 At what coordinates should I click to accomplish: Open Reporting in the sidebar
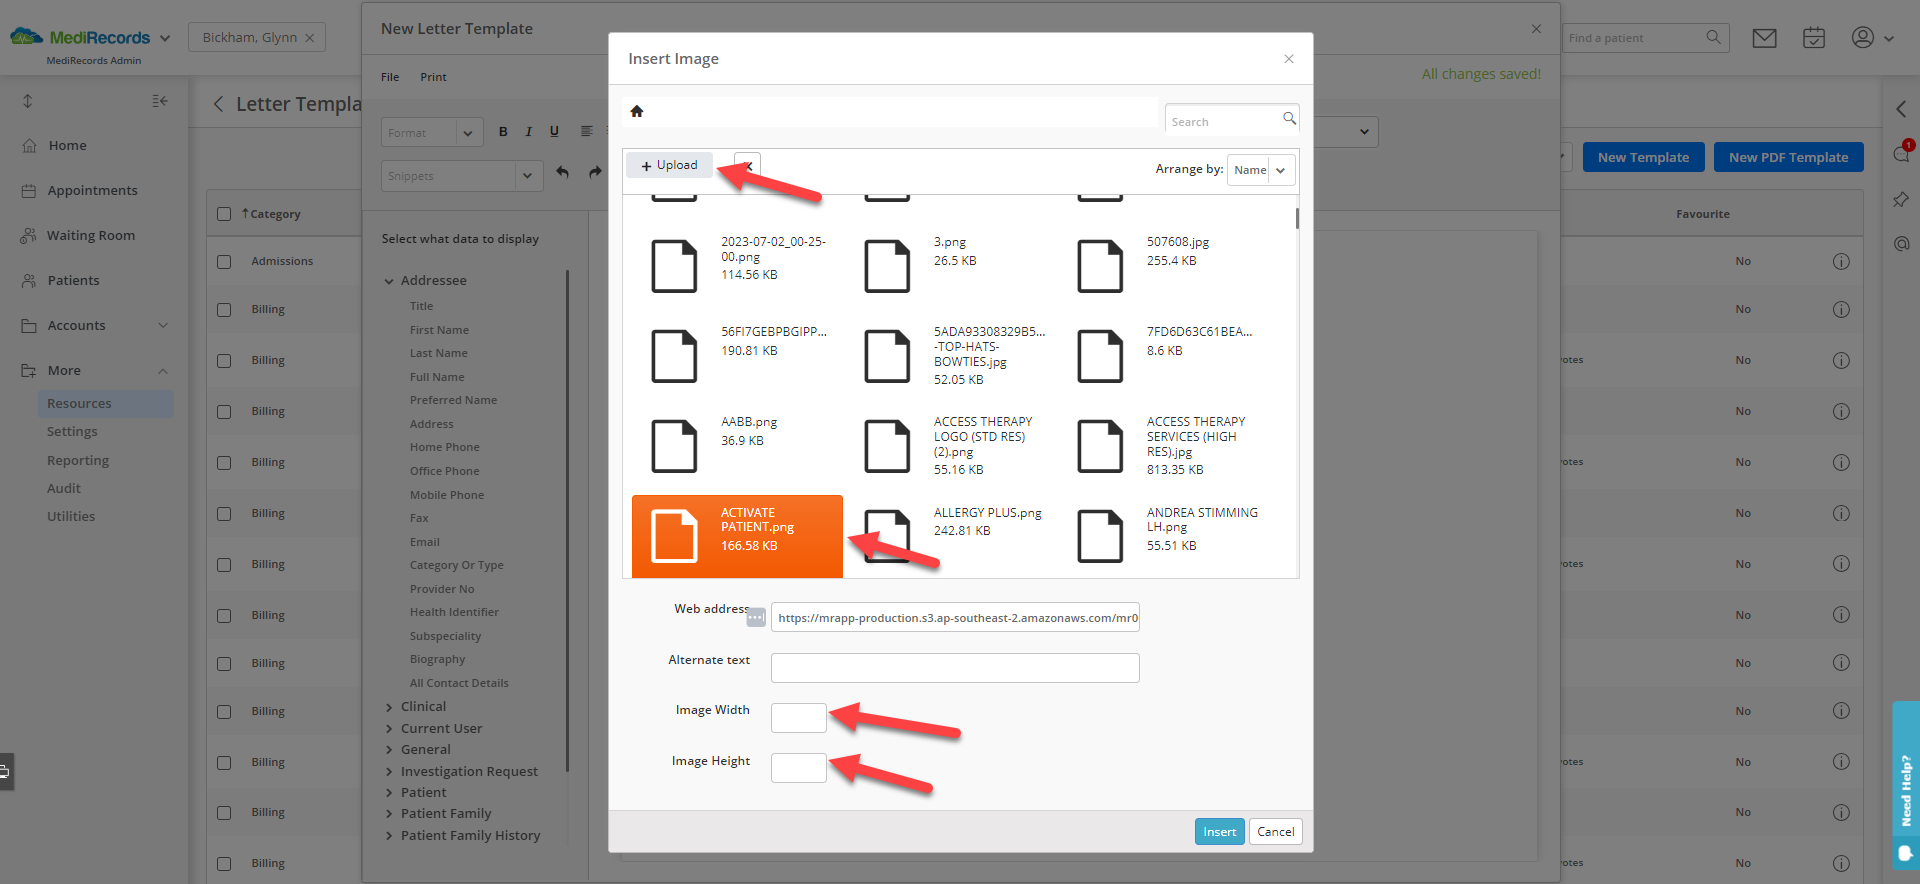point(78,461)
